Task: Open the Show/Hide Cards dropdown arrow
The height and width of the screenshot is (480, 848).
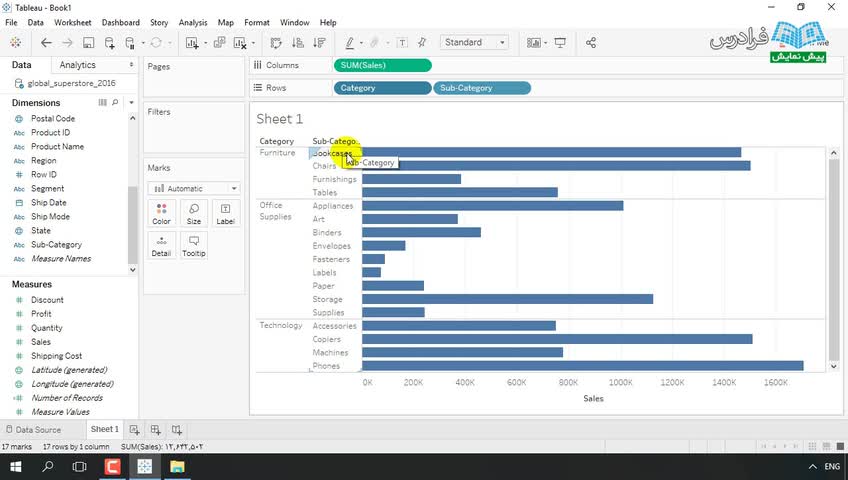Action: pyautogui.click(x=545, y=43)
